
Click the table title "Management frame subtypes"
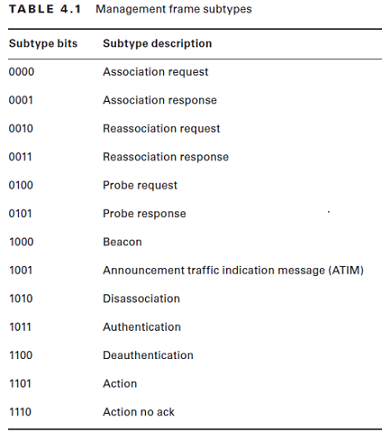[x=174, y=9]
